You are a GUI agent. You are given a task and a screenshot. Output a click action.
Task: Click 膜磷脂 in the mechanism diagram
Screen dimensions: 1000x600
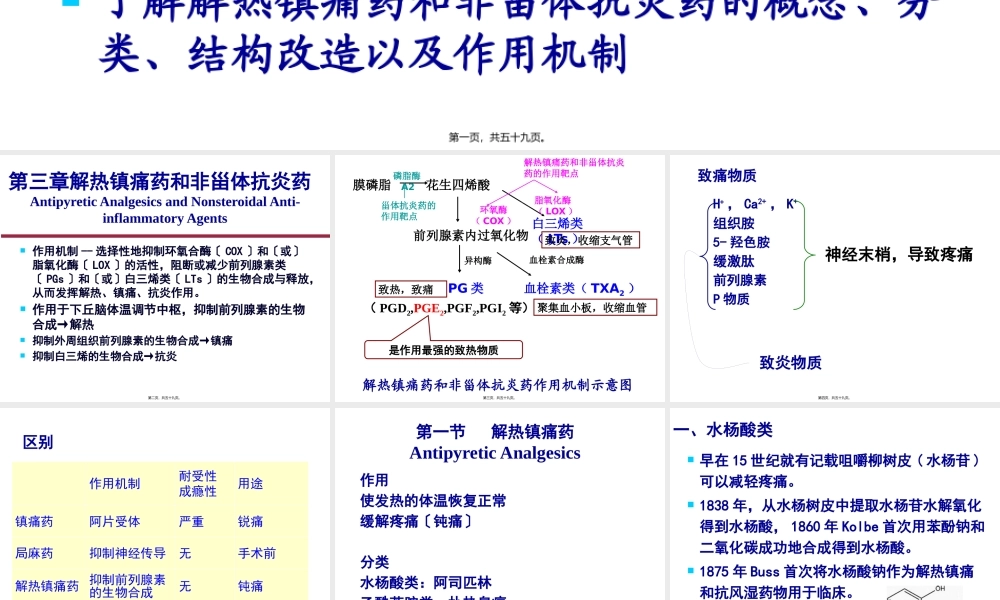coord(371,185)
